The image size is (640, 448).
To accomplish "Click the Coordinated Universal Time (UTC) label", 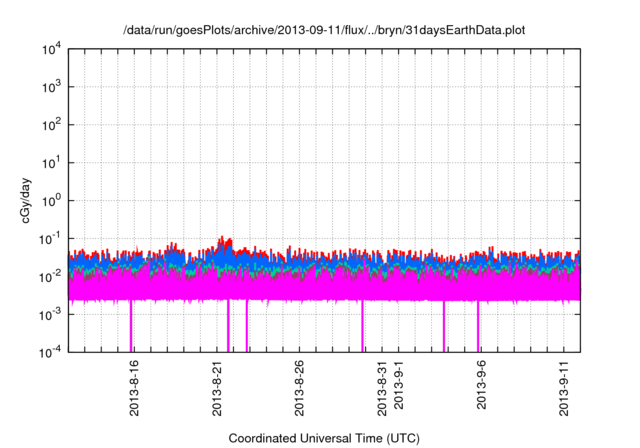I will click(x=324, y=438).
